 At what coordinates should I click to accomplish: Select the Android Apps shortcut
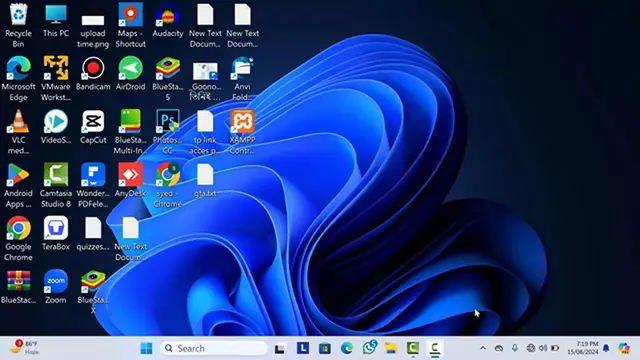(x=18, y=185)
